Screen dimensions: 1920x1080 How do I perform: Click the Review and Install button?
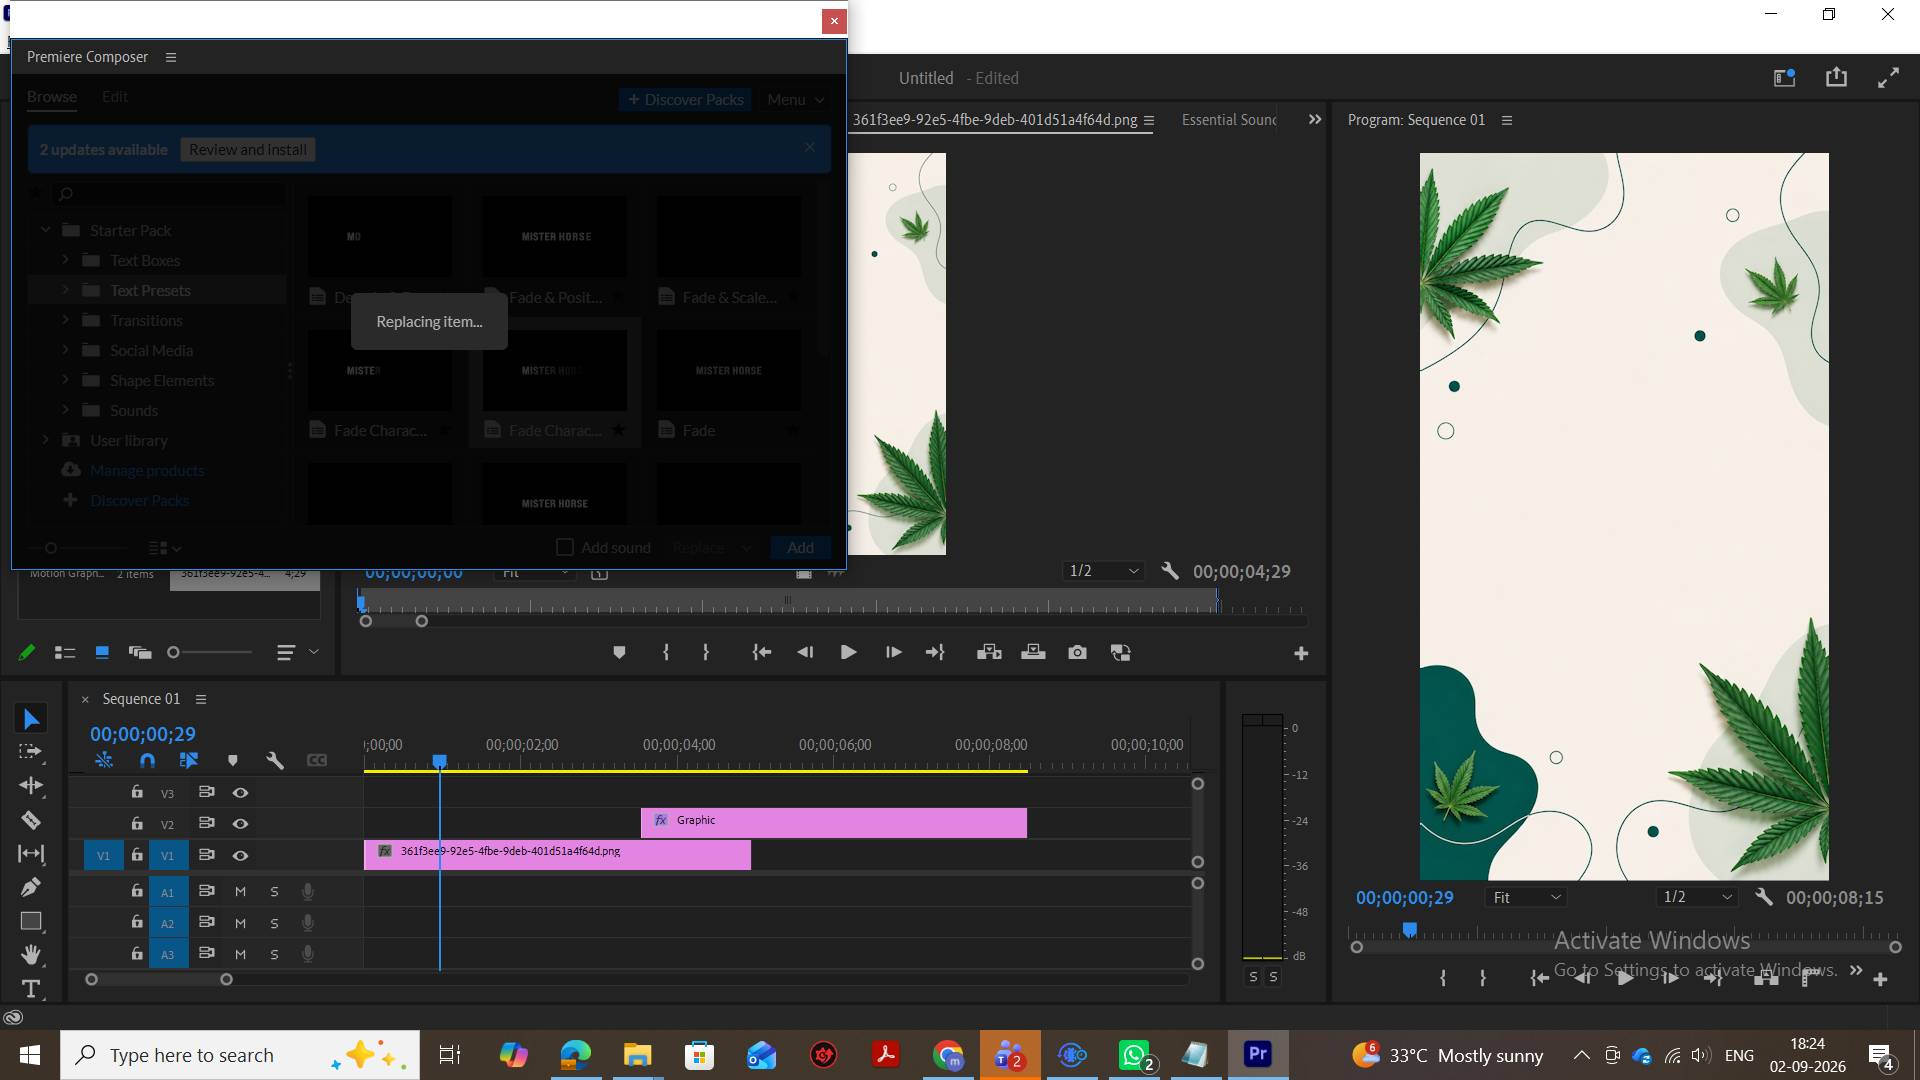(x=248, y=150)
